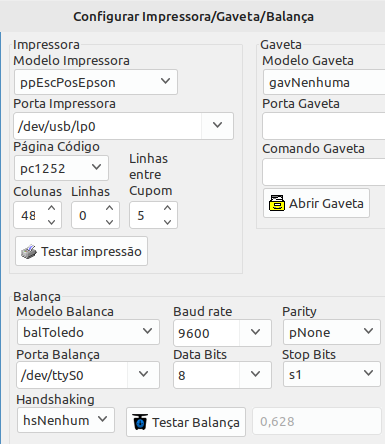Expand the Data Bits 8 dropdown
385x444 pixels.
(255, 374)
